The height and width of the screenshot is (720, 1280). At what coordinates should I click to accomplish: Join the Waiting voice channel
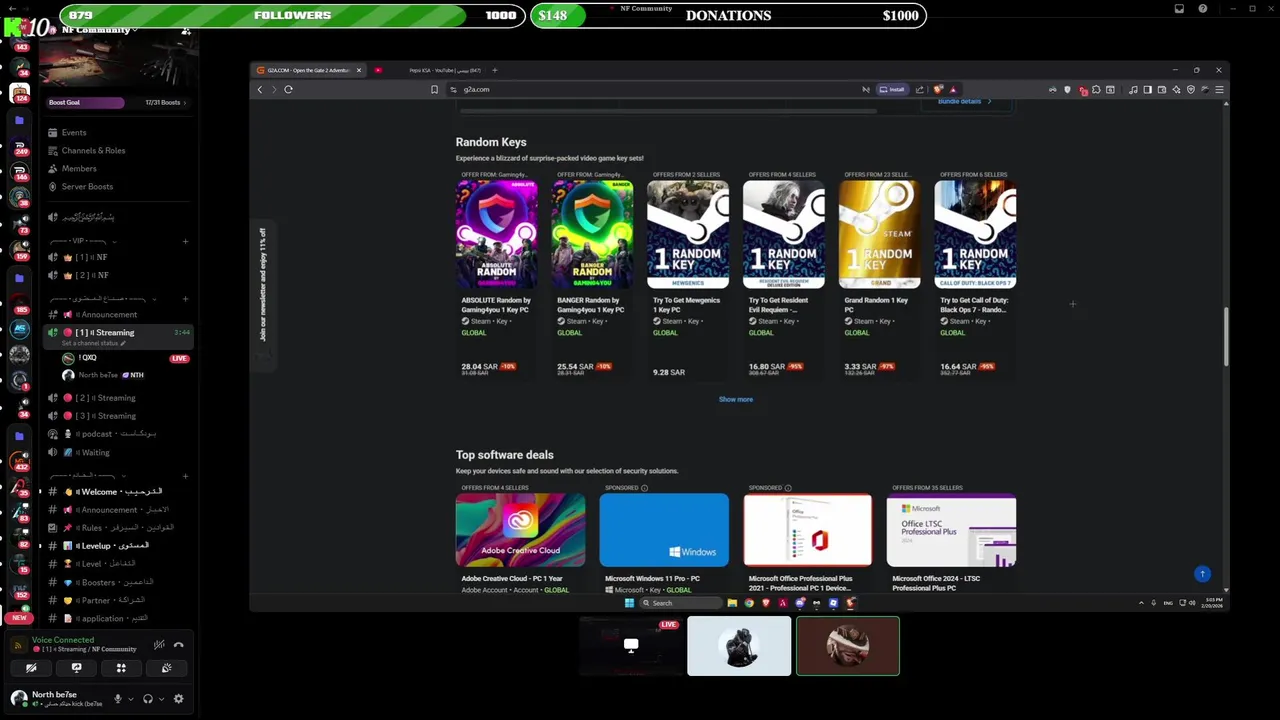coord(118,453)
